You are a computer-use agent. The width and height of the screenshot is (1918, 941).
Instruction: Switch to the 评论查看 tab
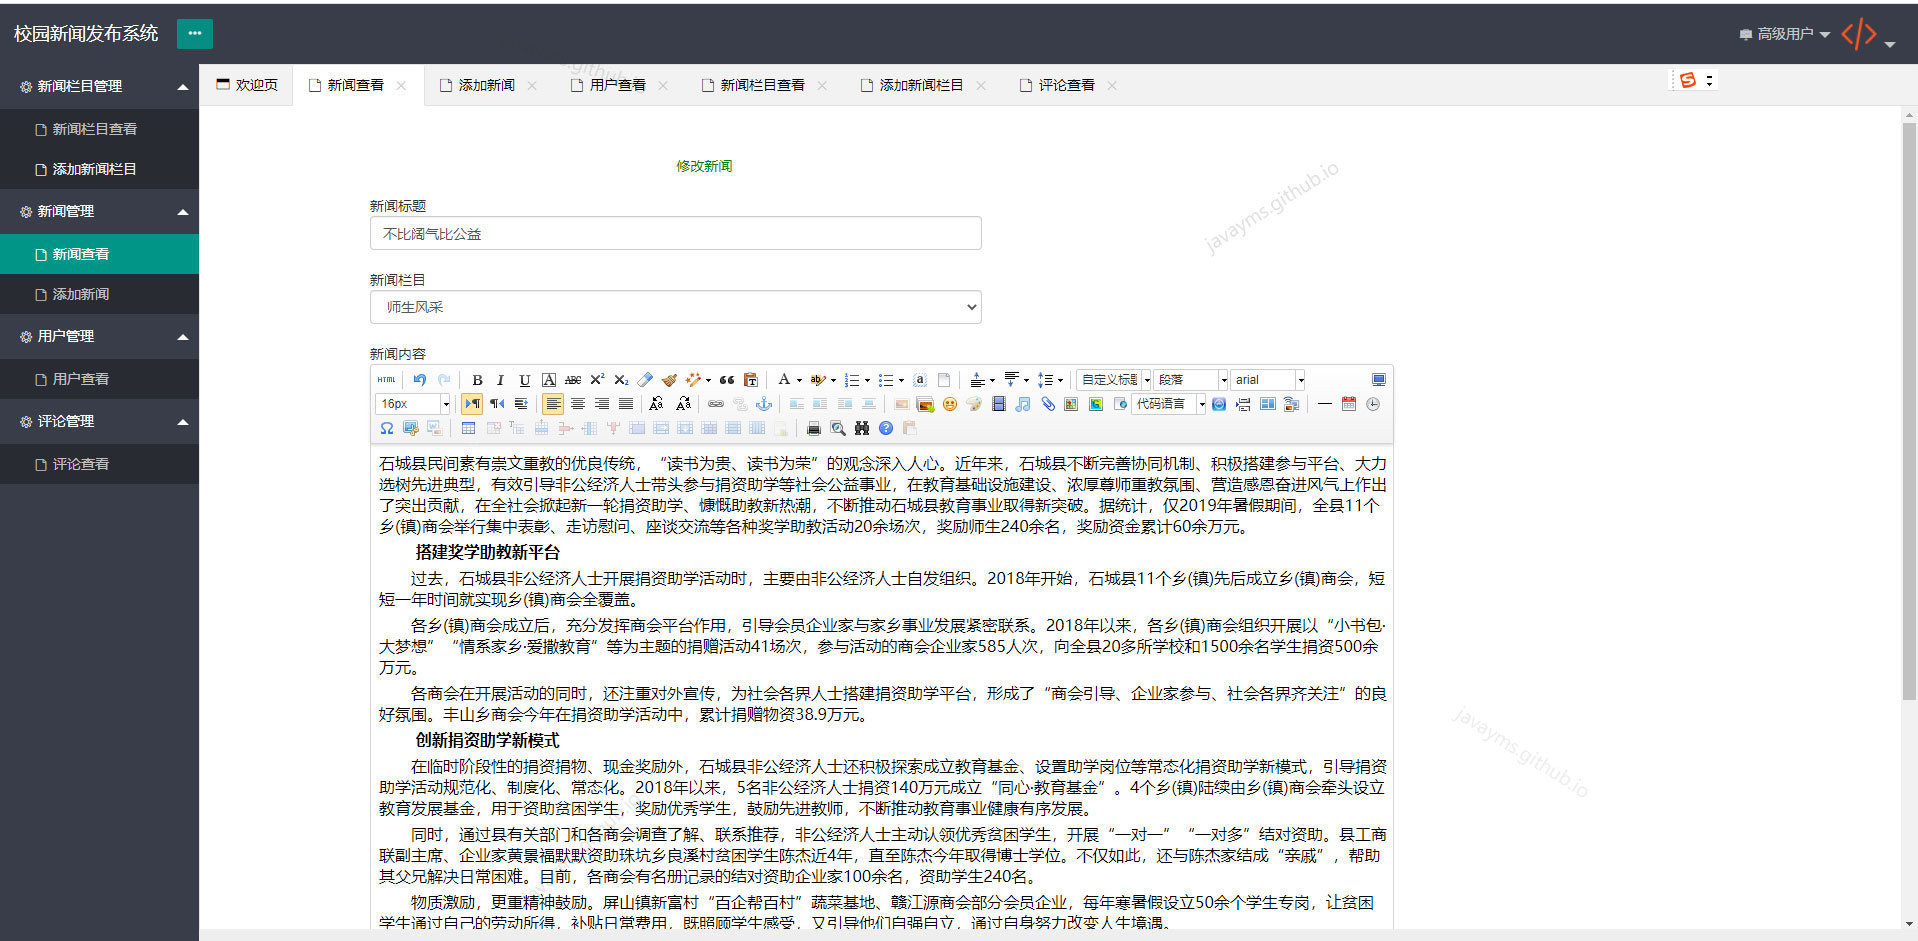click(x=1066, y=85)
